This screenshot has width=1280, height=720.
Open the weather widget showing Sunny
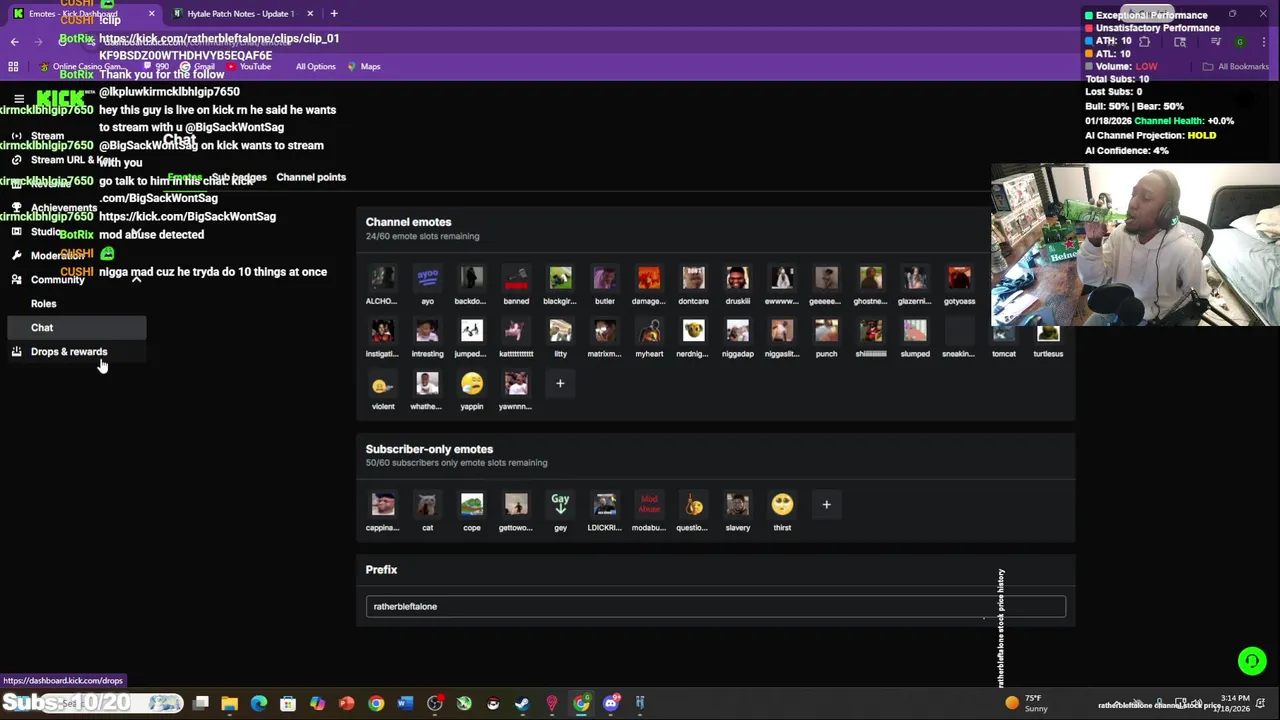[1027, 703]
